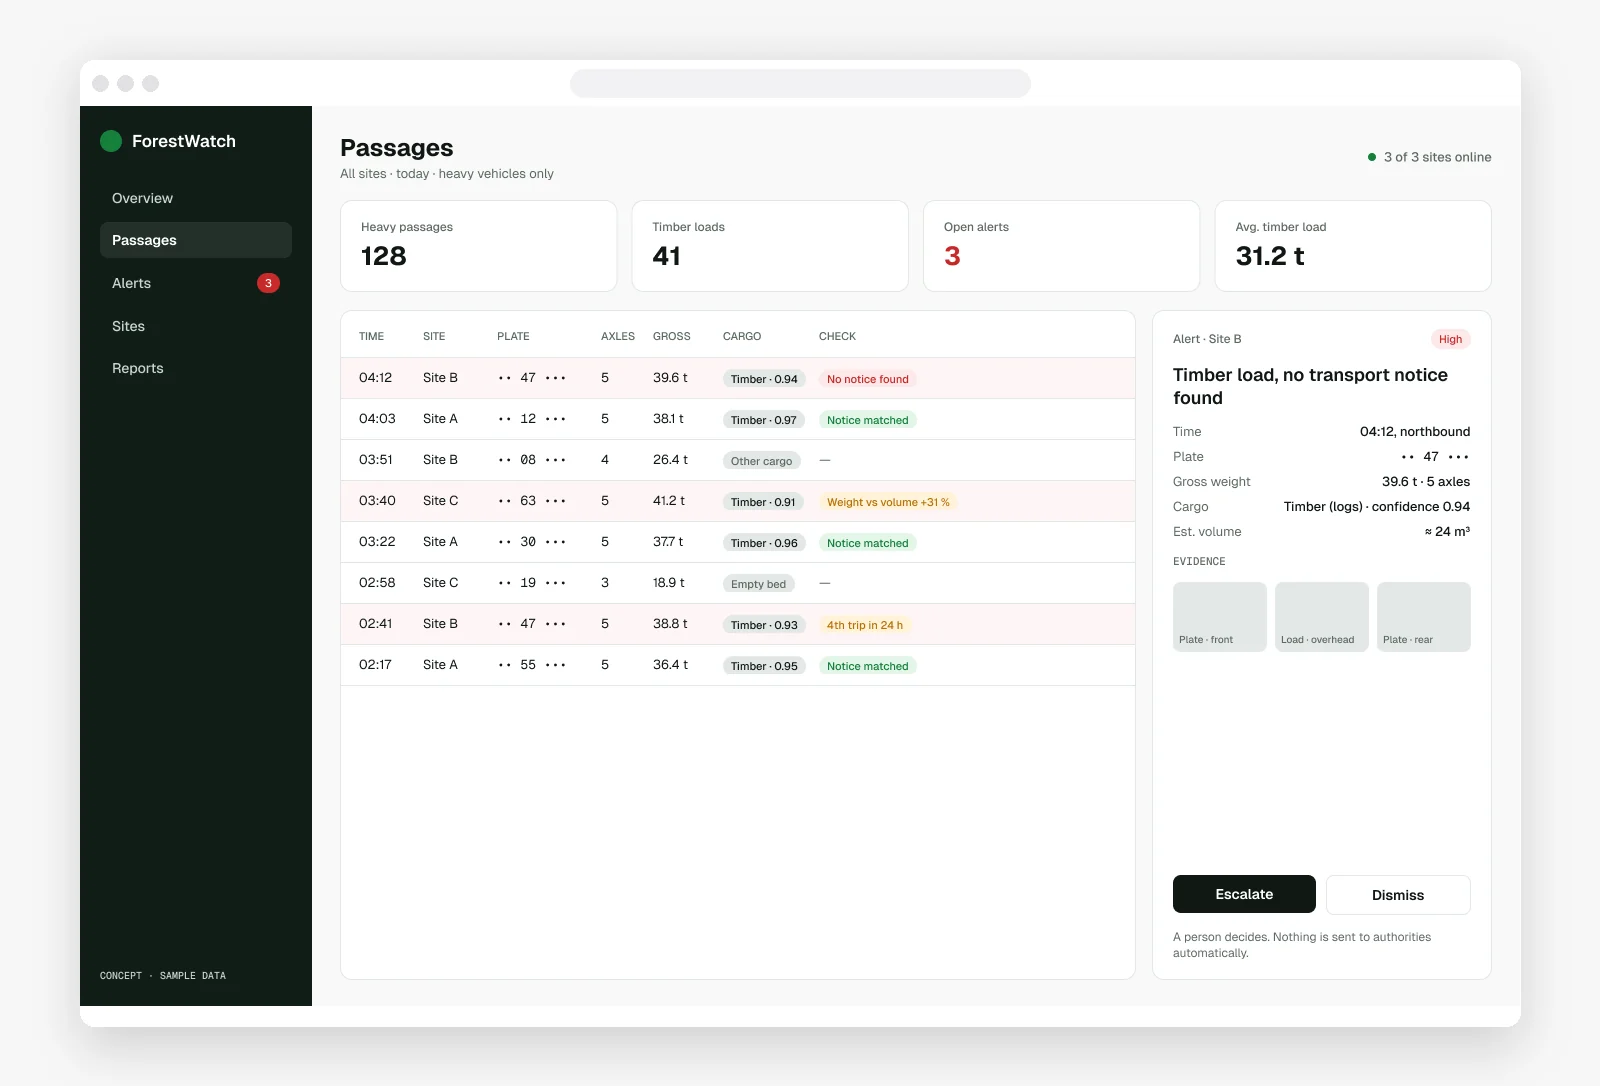The width and height of the screenshot is (1600, 1086).
Task: Select the 03:22 Site A row time
Action: 377,542
